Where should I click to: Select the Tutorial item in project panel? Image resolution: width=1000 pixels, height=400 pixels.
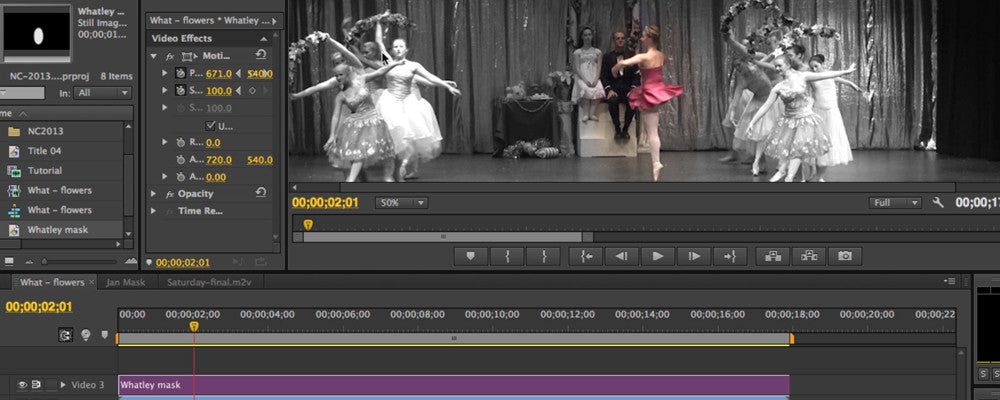(x=45, y=170)
